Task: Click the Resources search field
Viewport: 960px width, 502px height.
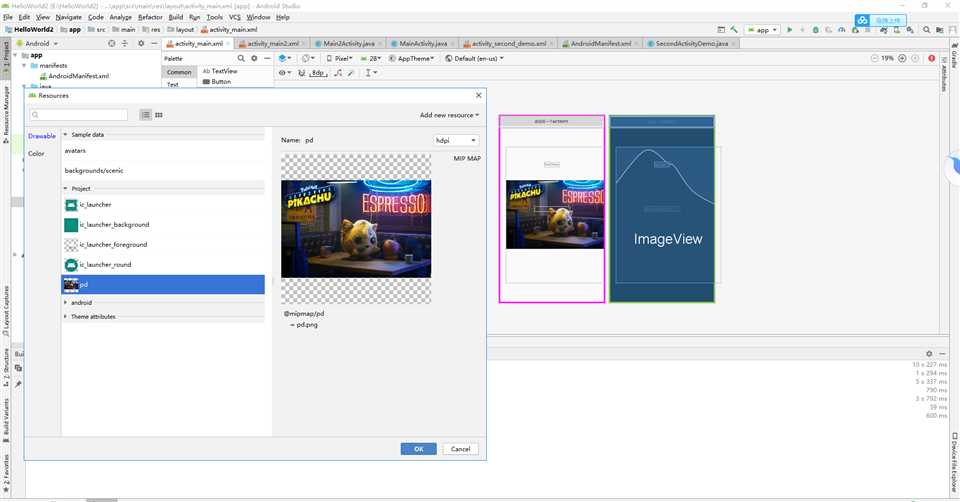Action: [x=78, y=114]
